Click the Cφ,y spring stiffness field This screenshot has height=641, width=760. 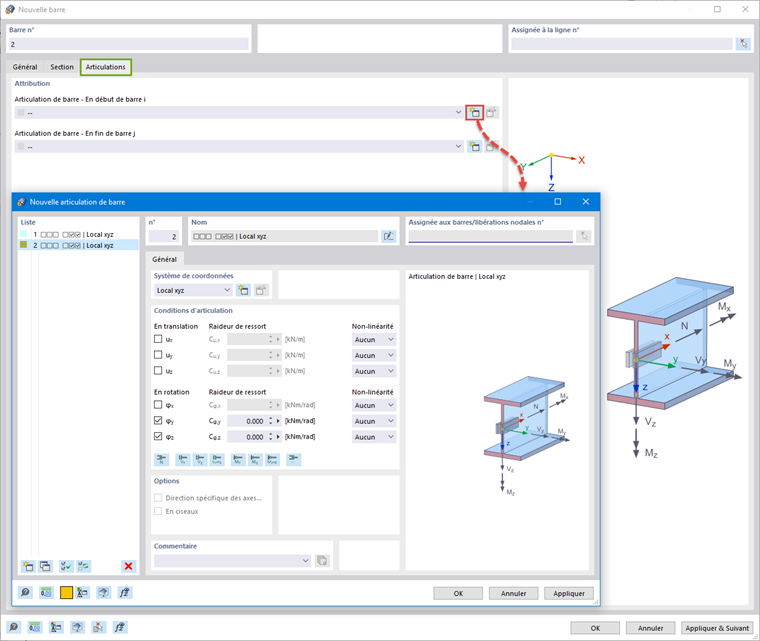coord(246,421)
